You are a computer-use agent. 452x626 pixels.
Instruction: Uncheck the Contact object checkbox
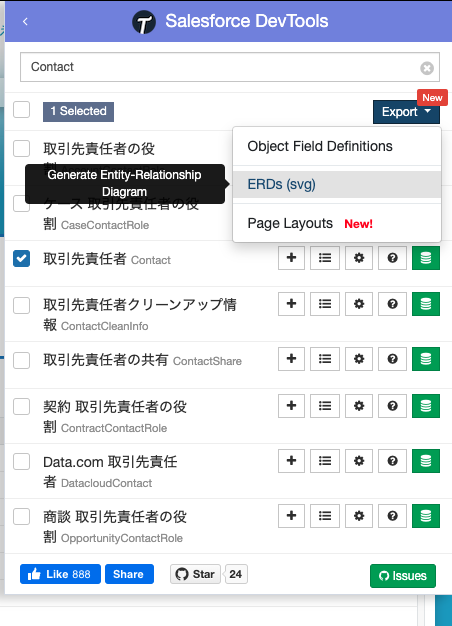pos(22,258)
